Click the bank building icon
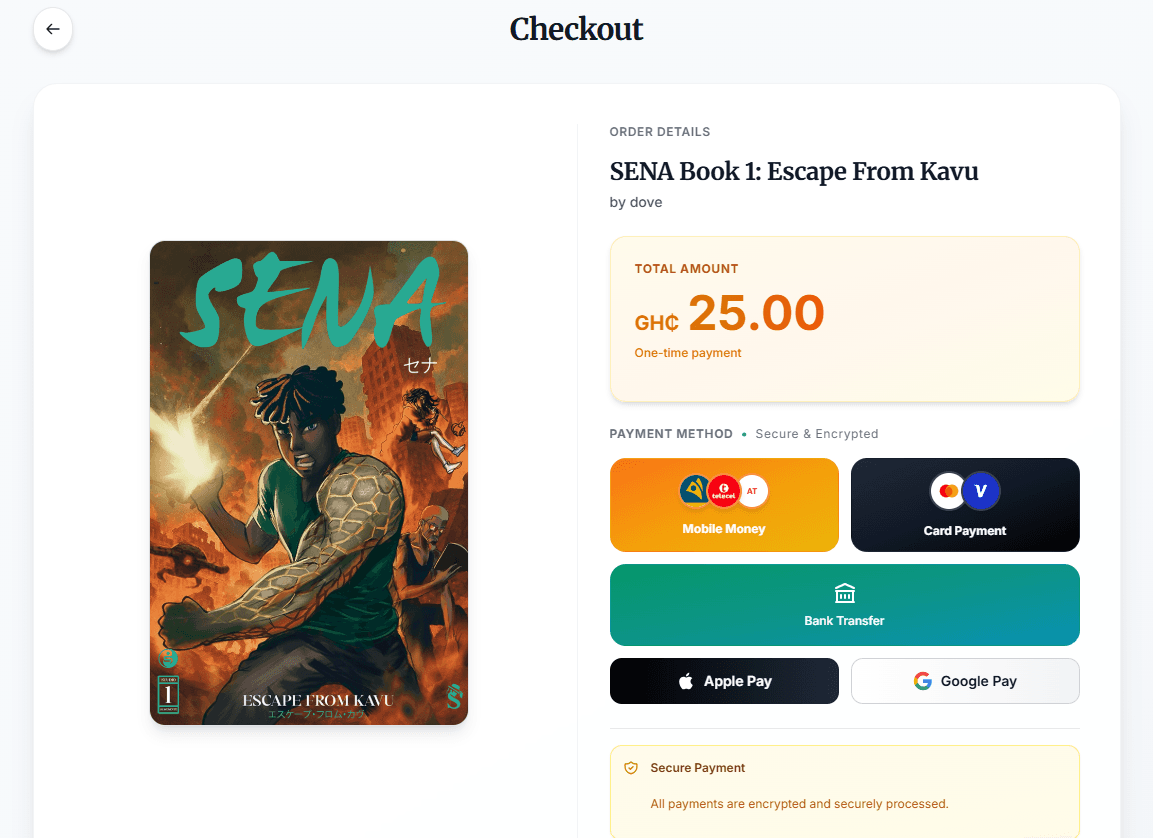 [845, 594]
